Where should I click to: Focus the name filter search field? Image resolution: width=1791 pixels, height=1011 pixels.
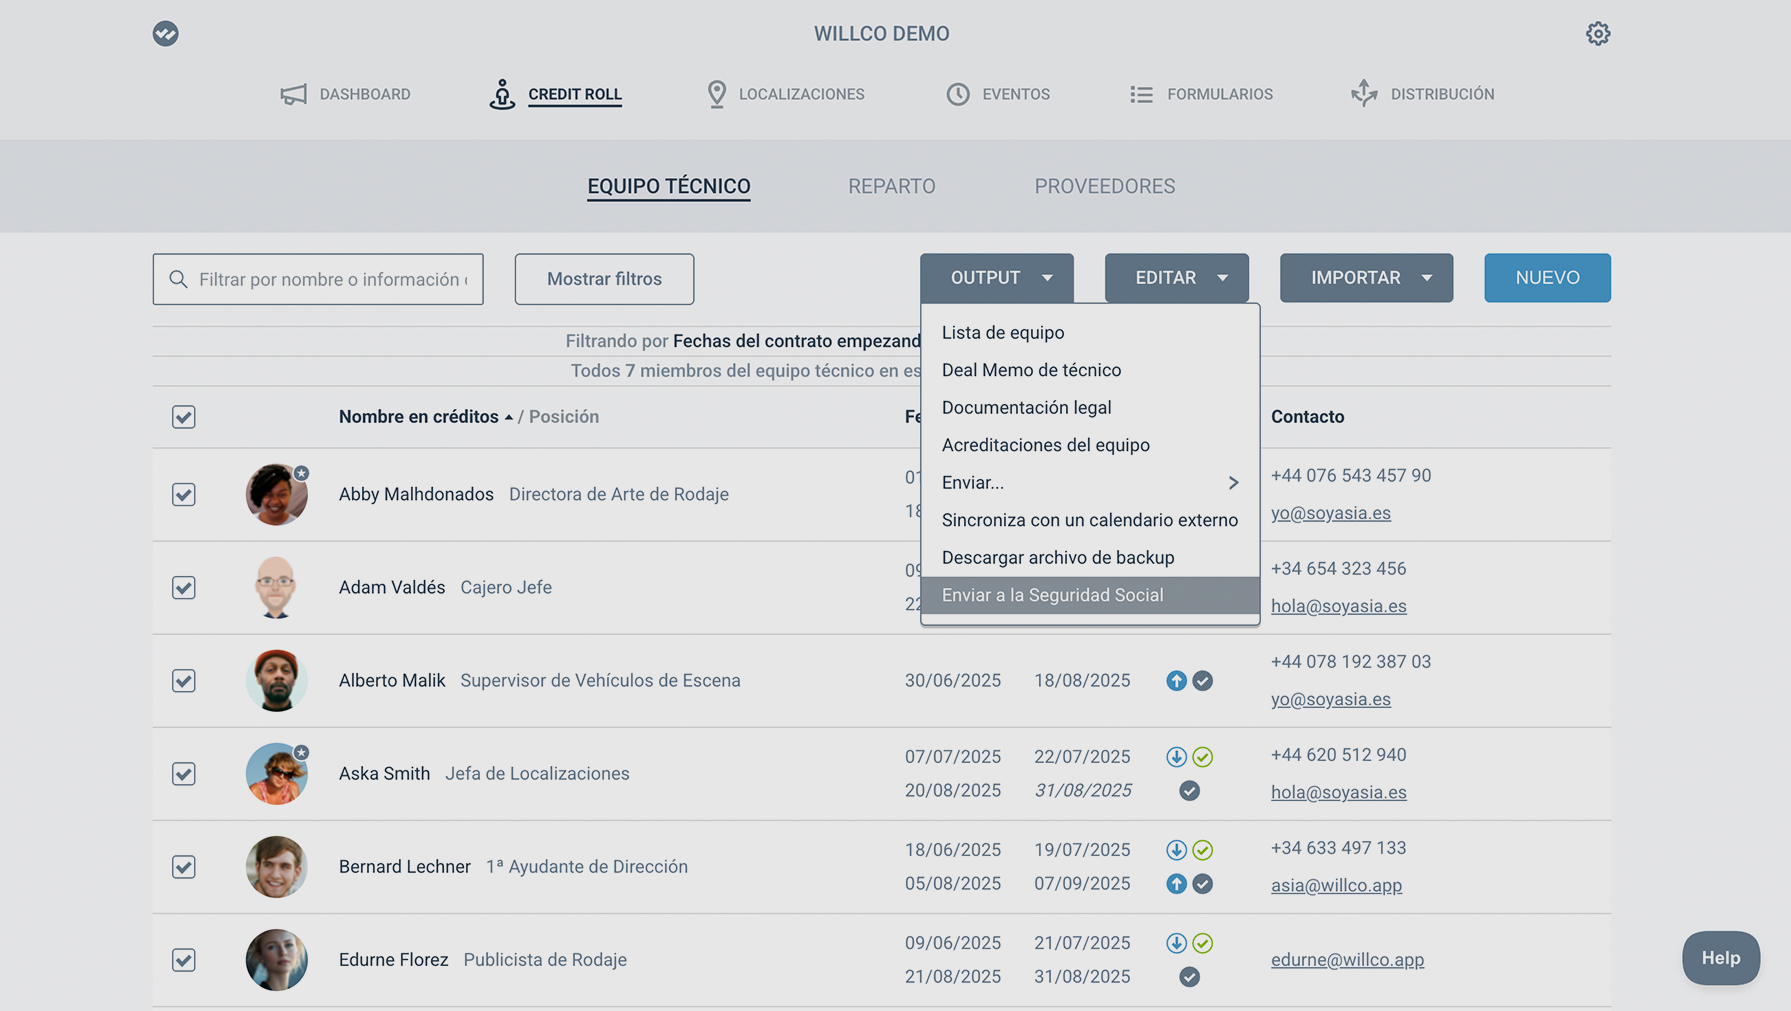coord(332,279)
